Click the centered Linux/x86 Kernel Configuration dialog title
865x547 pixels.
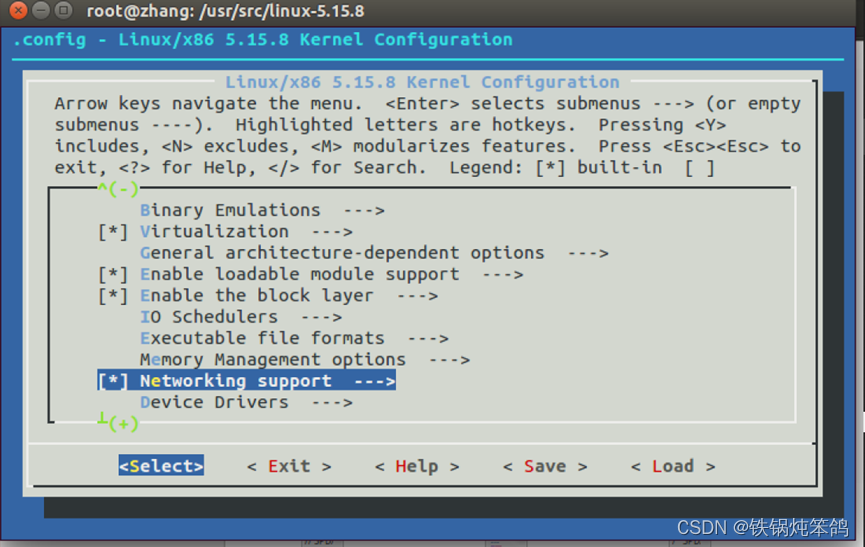tap(422, 82)
